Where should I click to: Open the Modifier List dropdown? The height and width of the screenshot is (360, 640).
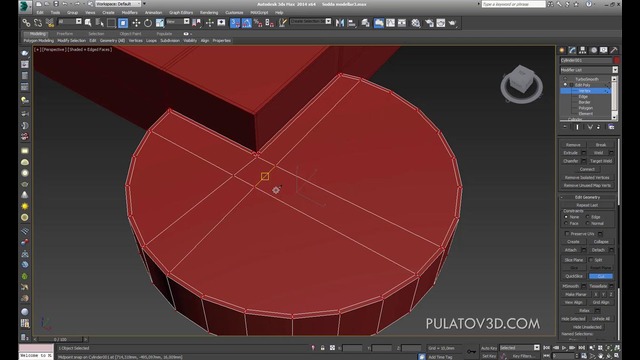click(x=589, y=70)
